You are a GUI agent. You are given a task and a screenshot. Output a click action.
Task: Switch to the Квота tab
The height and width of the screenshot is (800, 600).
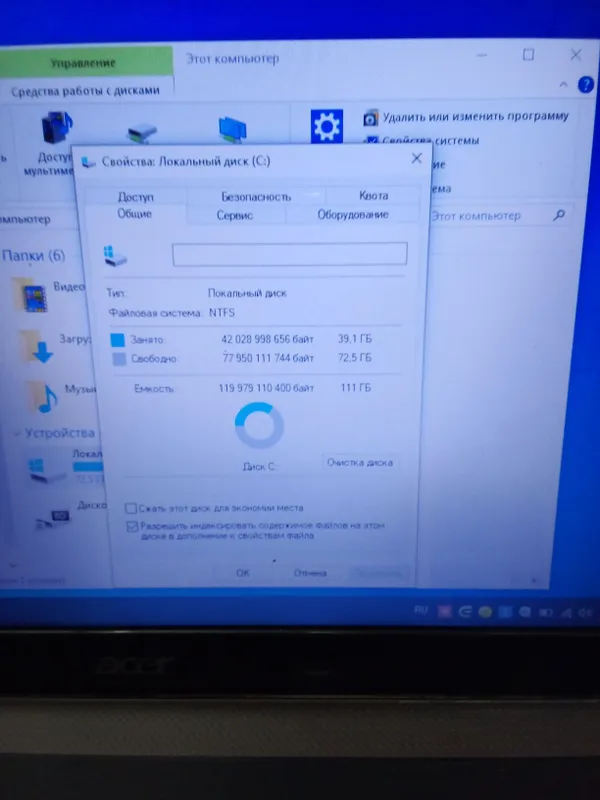click(373, 195)
